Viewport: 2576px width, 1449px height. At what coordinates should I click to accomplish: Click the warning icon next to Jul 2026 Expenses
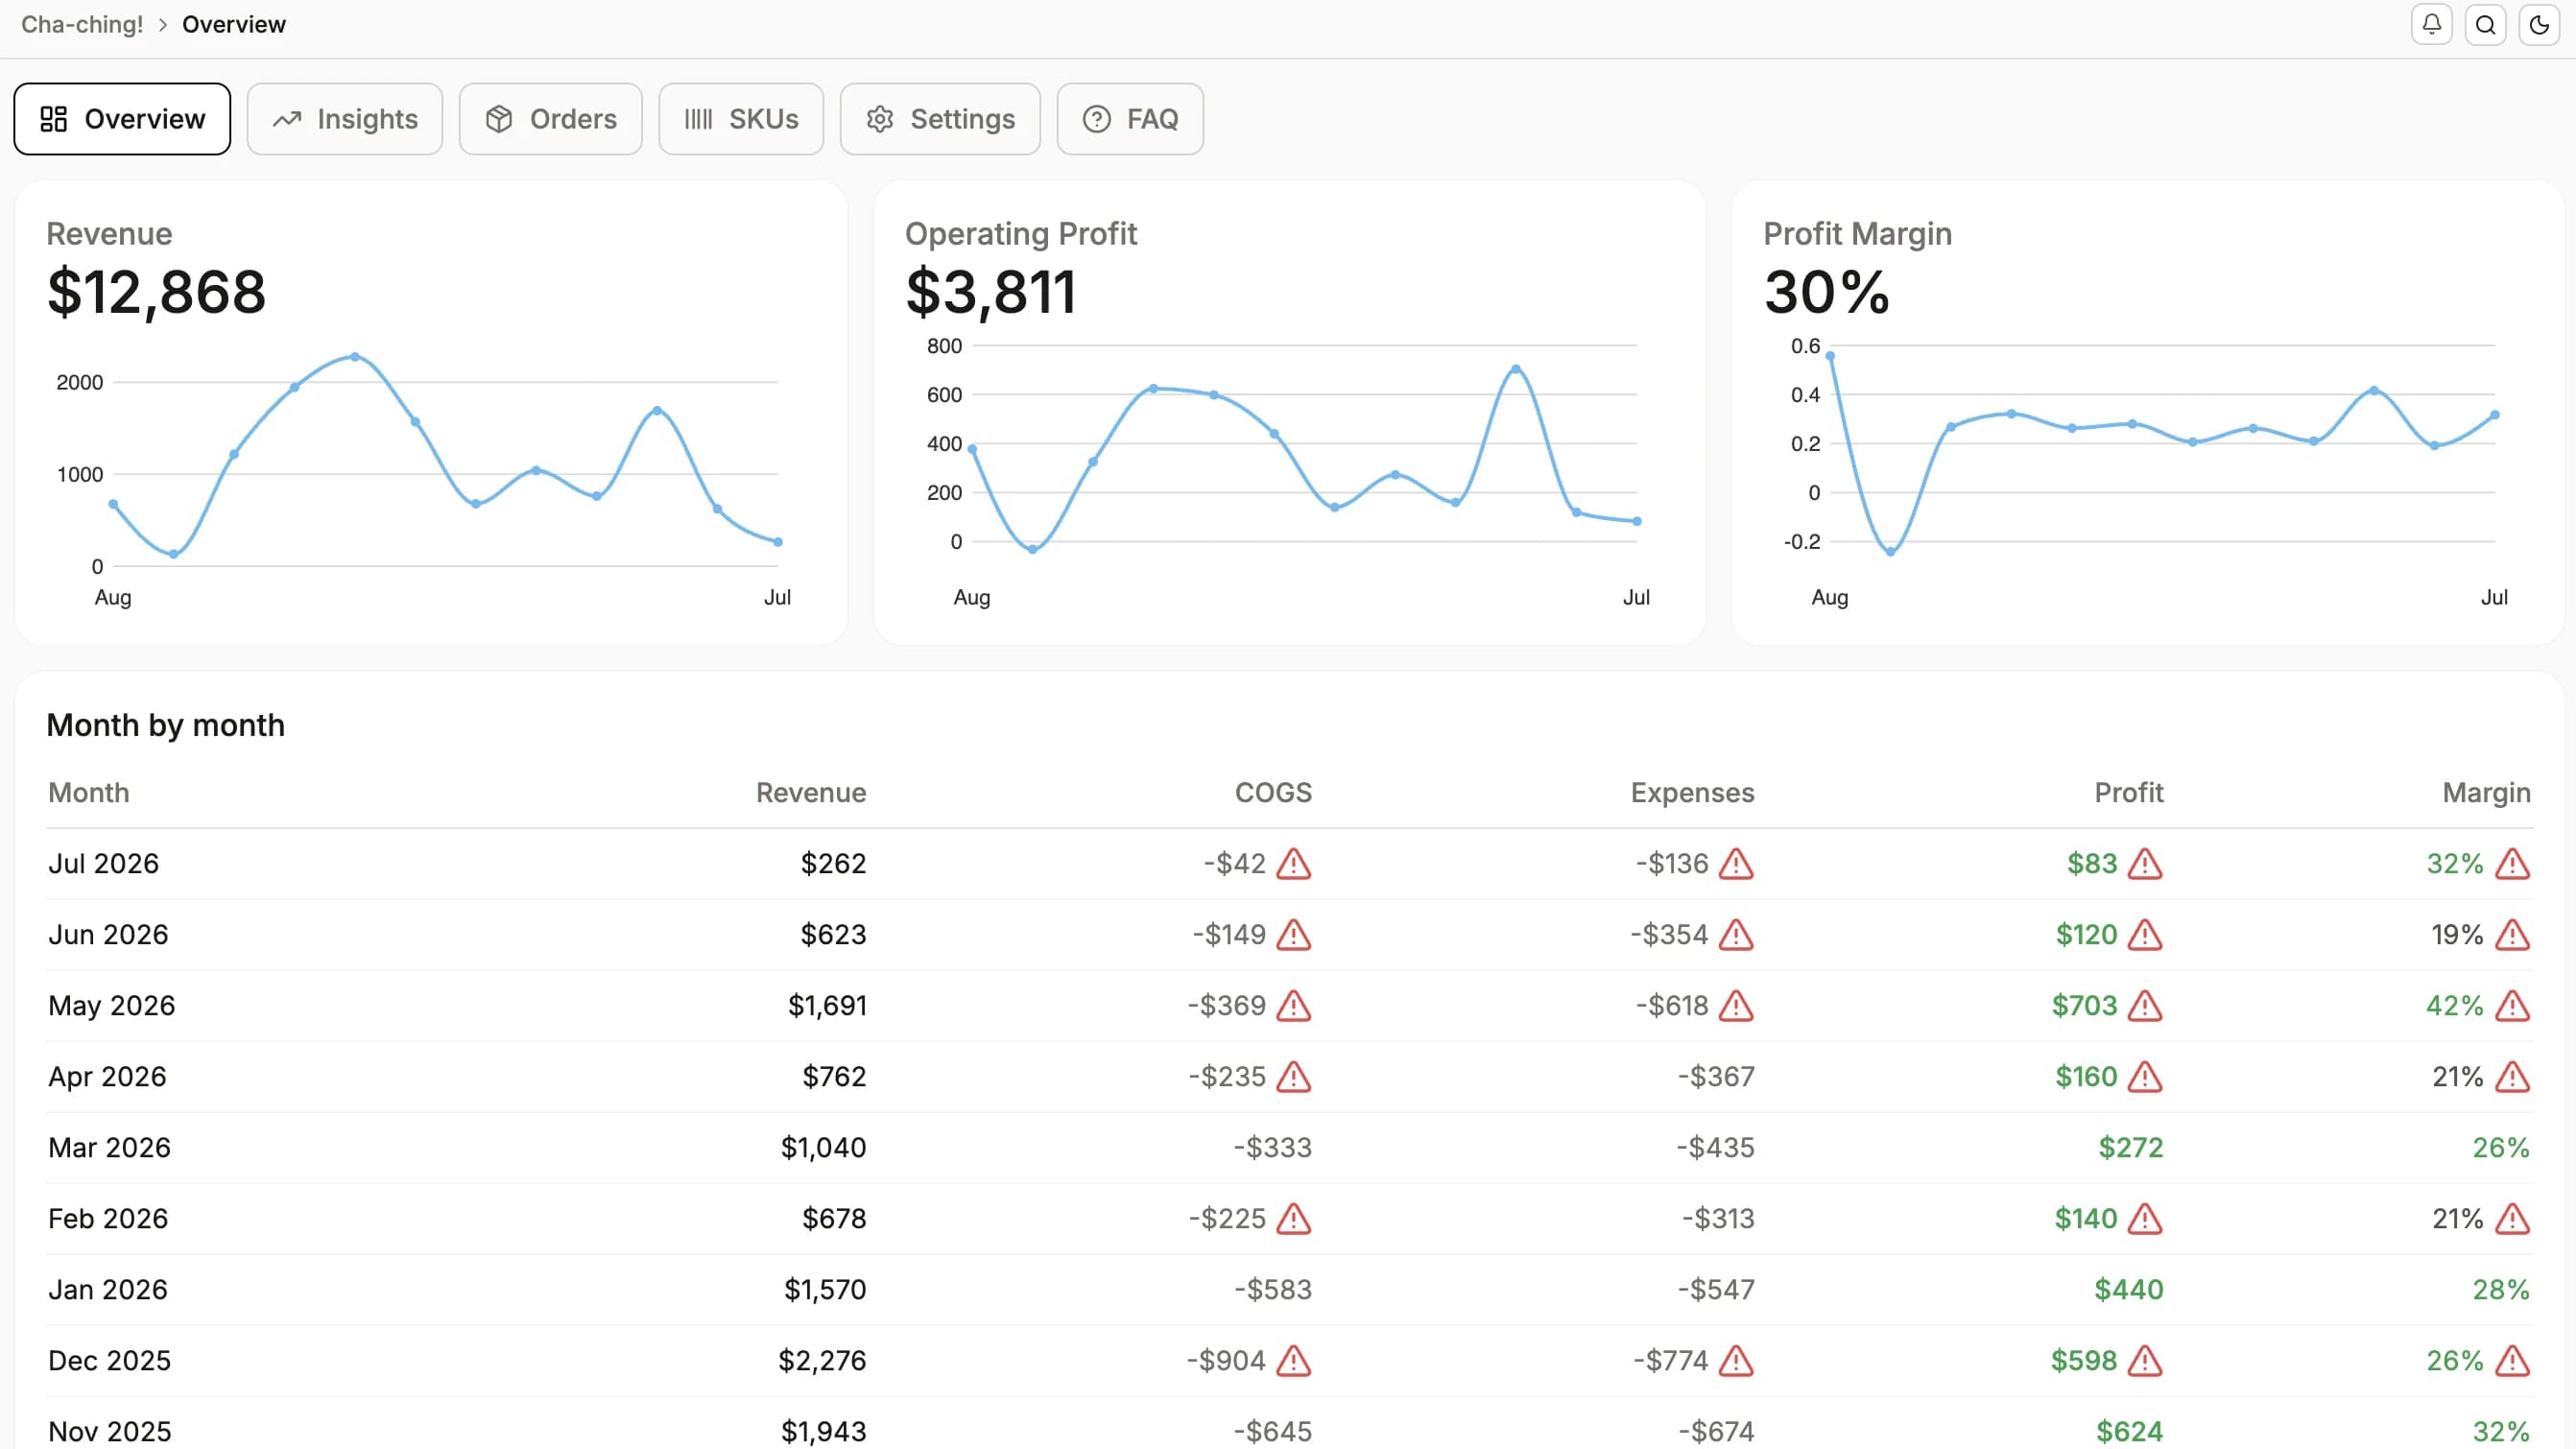1736,863
